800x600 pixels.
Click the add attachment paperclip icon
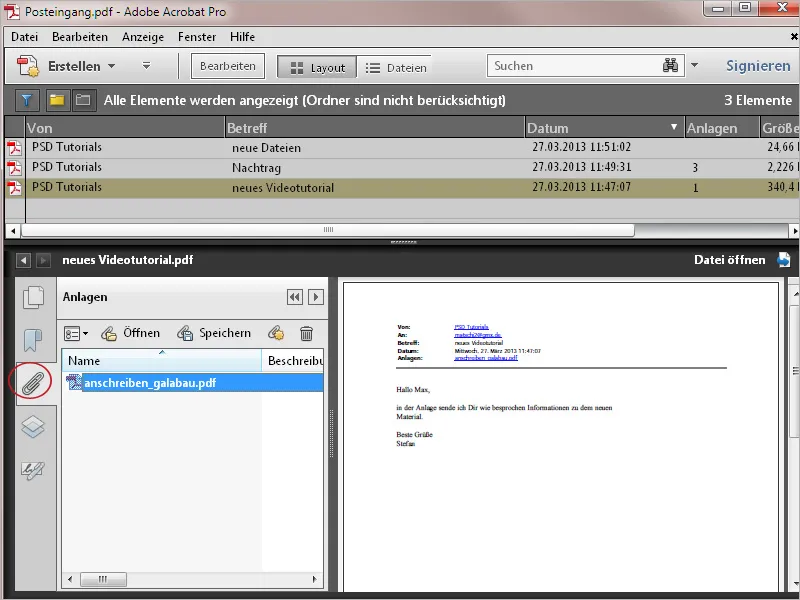click(x=276, y=333)
